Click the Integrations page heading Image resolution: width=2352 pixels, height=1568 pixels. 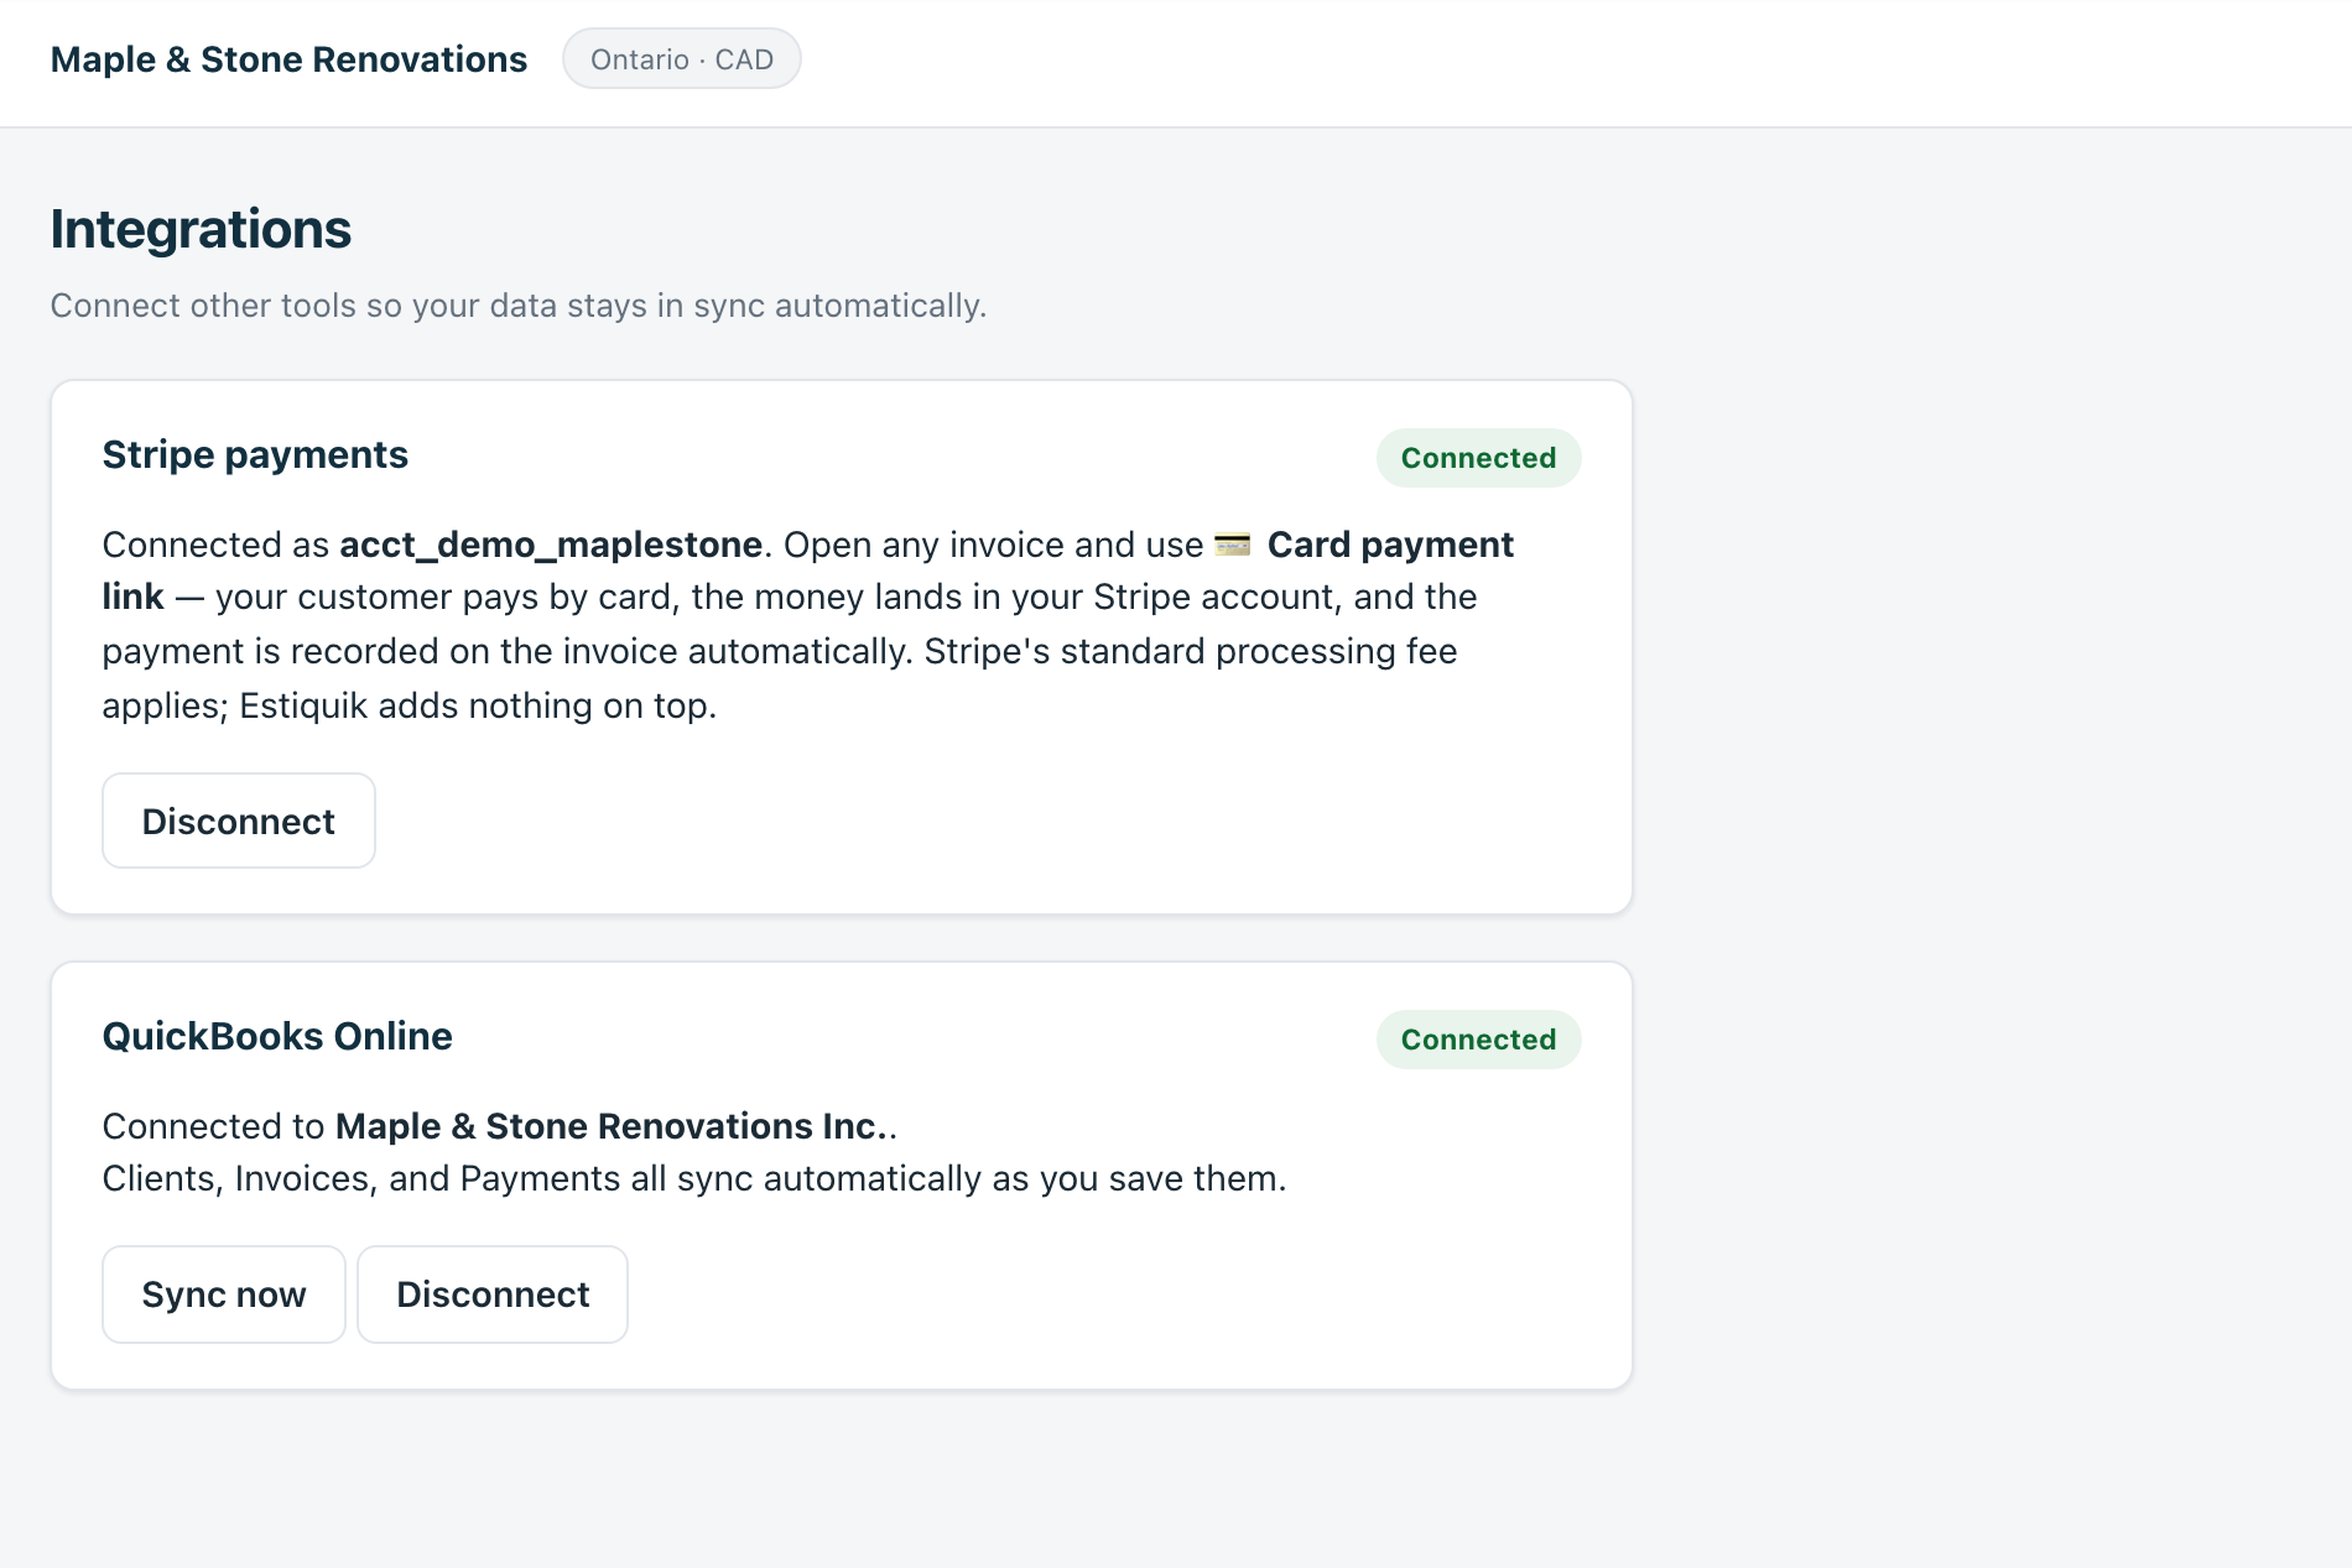pyautogui.click(x=201, y=229)
